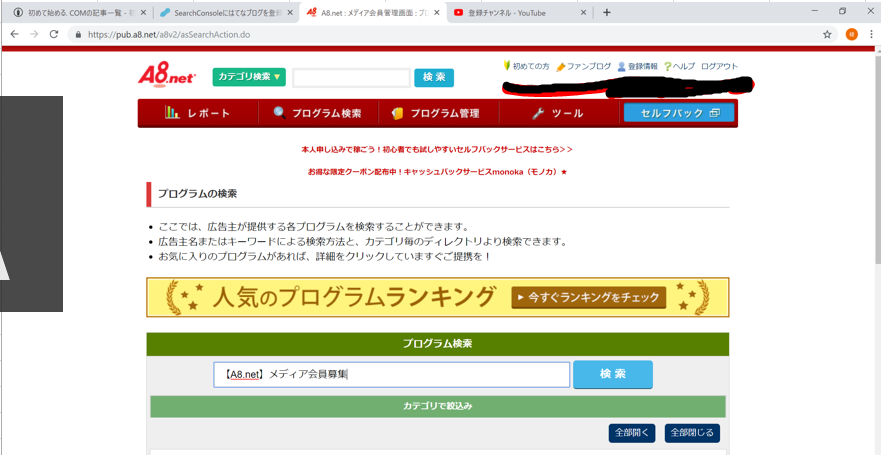The width and height of the screenshot is (881, 455).
Task: Open the プログラム検索 menu
Action: pyautogui.click(x=318, y=113)
